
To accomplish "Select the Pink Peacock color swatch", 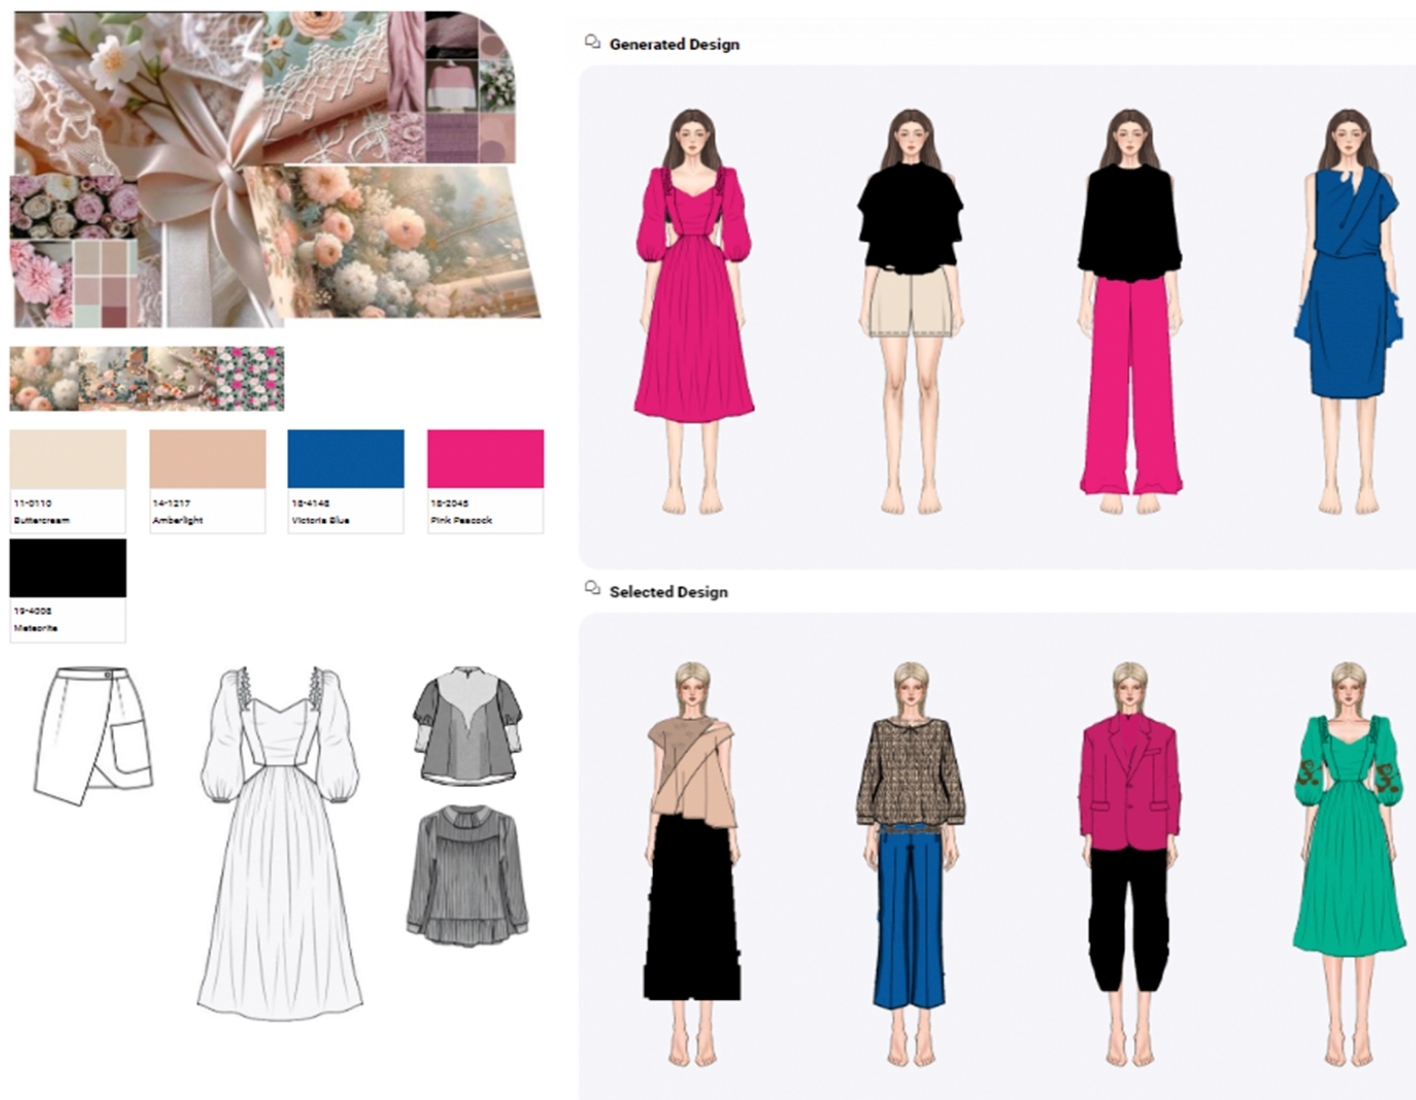I will pyautogui.click(x=485, y=459).
